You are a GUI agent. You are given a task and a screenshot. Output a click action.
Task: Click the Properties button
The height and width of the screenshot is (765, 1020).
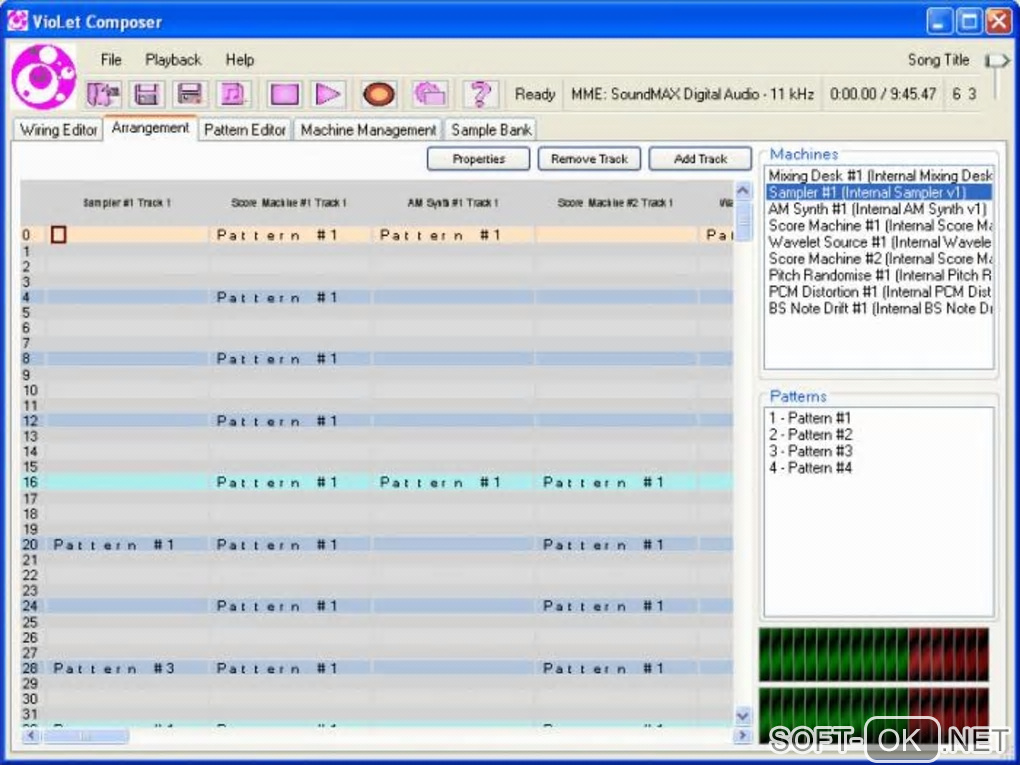click(478, 159)
